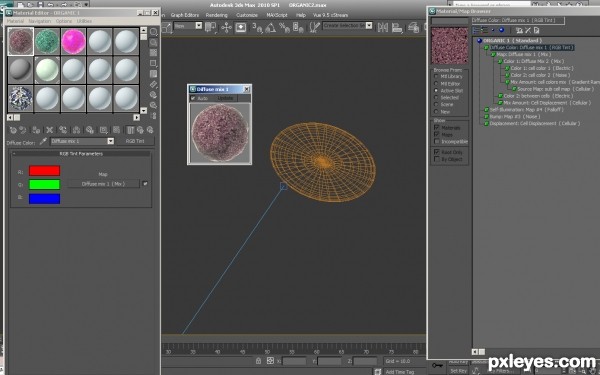
Task: Click Selection Lock toggle in status bar
Action: [x=258, y=361]
